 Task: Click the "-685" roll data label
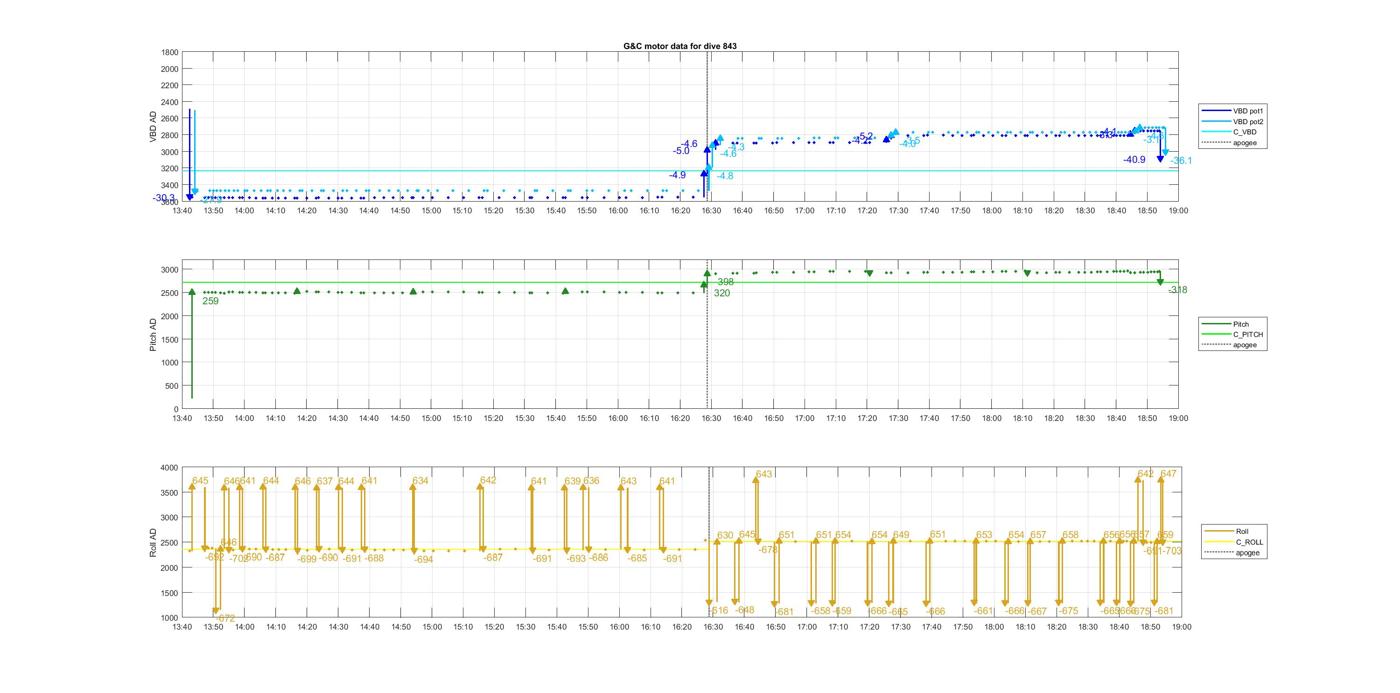637,558
